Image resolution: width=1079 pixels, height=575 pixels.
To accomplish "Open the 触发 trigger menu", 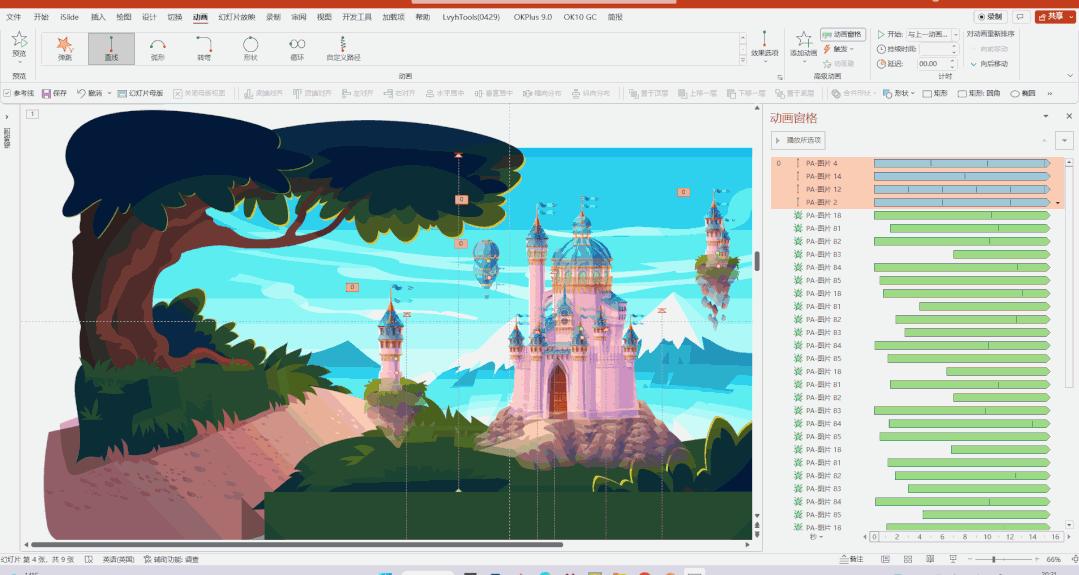I will [x=838, y=49].
